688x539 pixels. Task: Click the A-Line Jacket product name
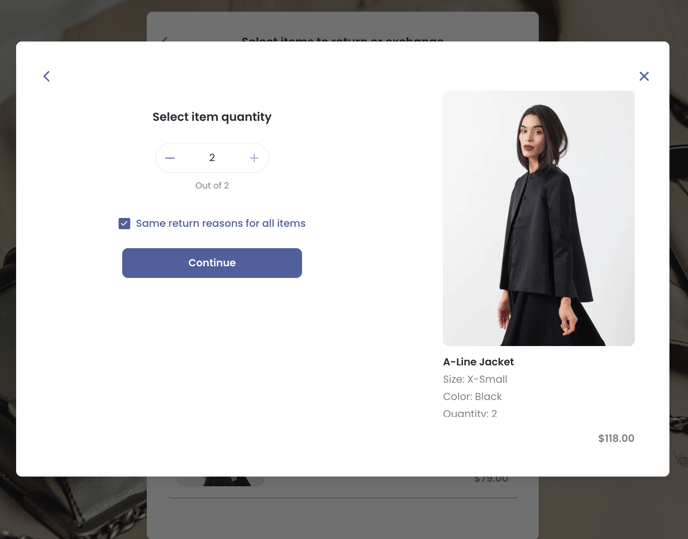pyautogui.click(x=478, y=362)
